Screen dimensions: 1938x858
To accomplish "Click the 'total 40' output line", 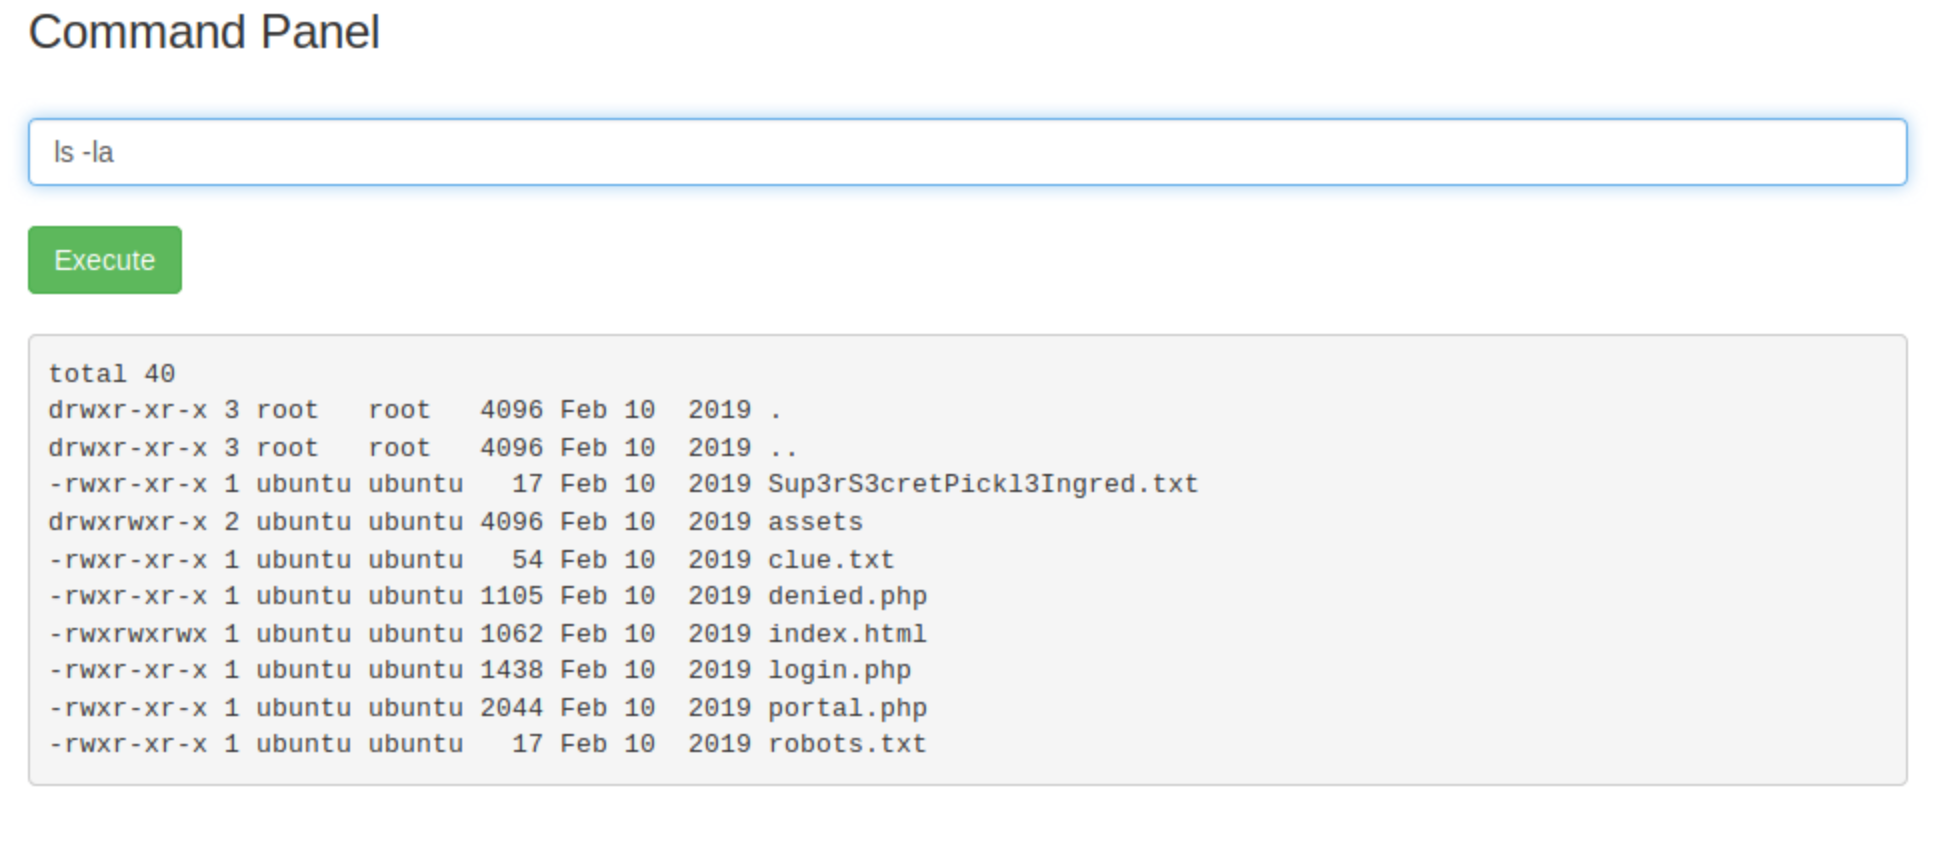I will point(112,374).
